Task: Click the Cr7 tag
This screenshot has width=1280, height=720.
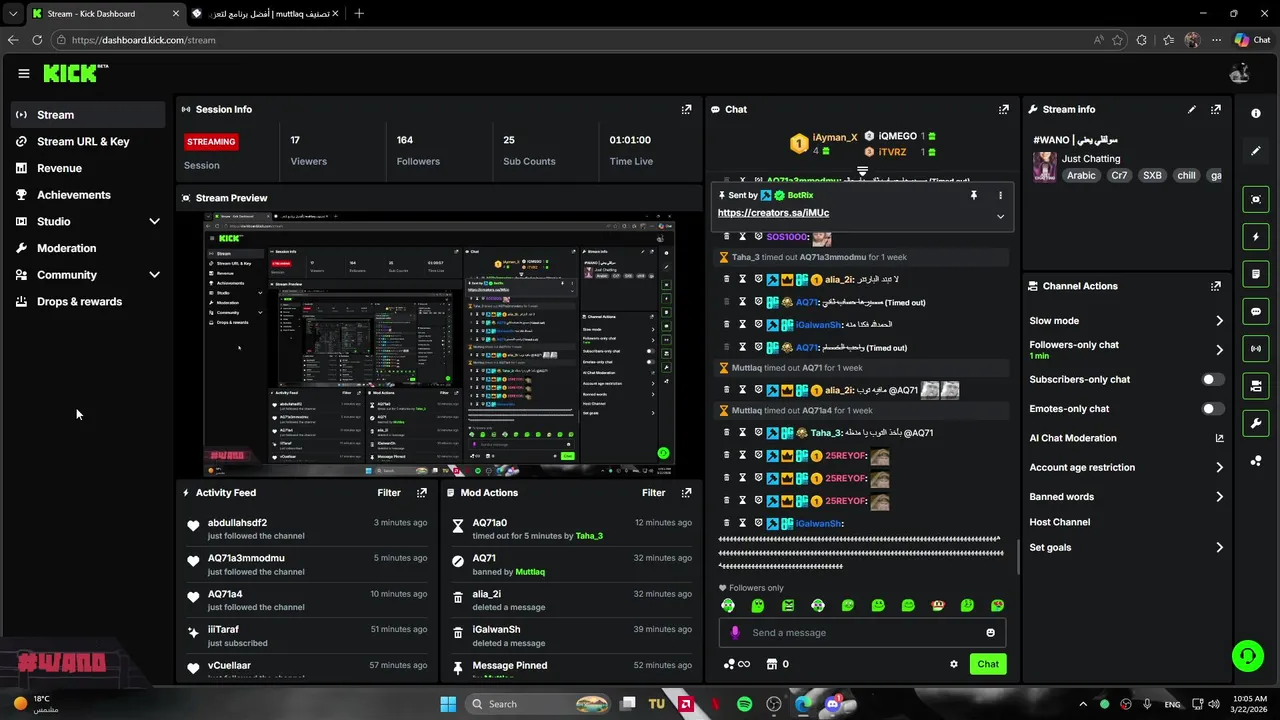Action: 1119,175
